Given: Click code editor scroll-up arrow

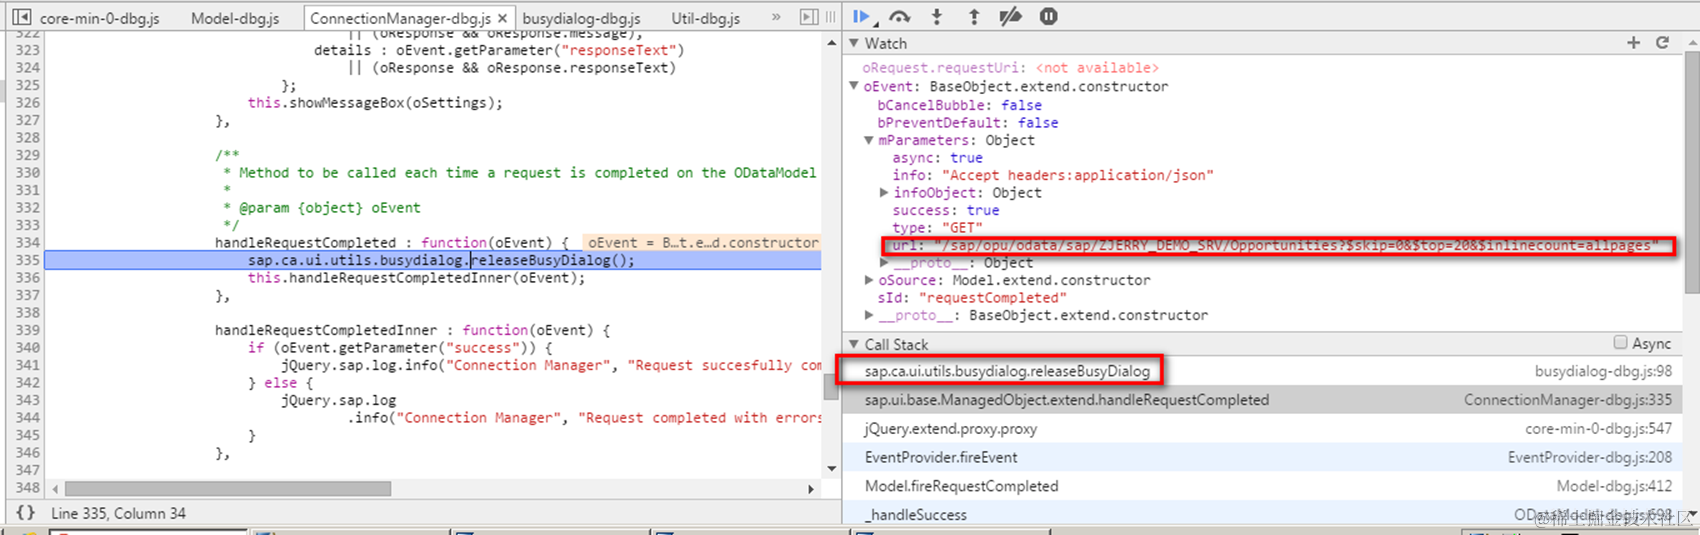Looking at the screenshot, I should coord(831,43).
